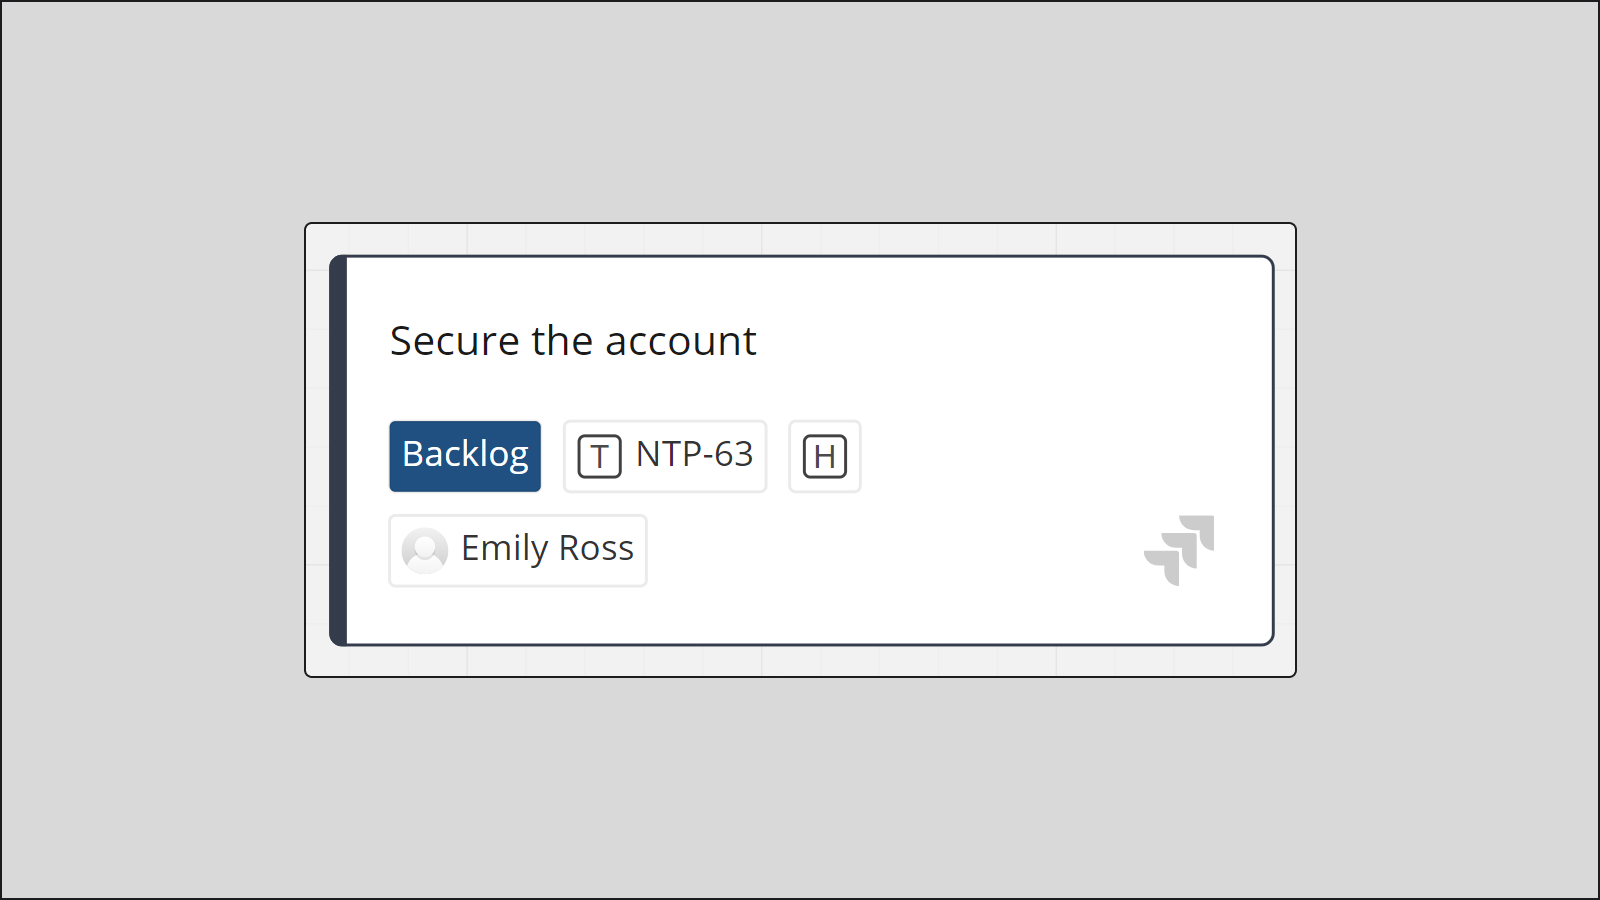Click the surname Ross in assignee chip
1600x900 pixels.
[x=596, y=548]
